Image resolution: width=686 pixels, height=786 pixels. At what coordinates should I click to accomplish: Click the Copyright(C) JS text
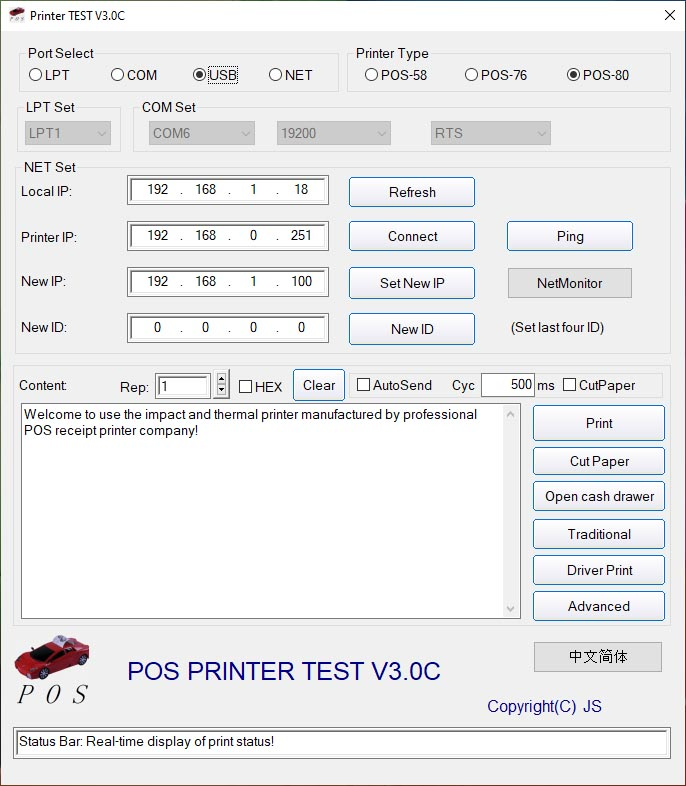click(544, 706)
